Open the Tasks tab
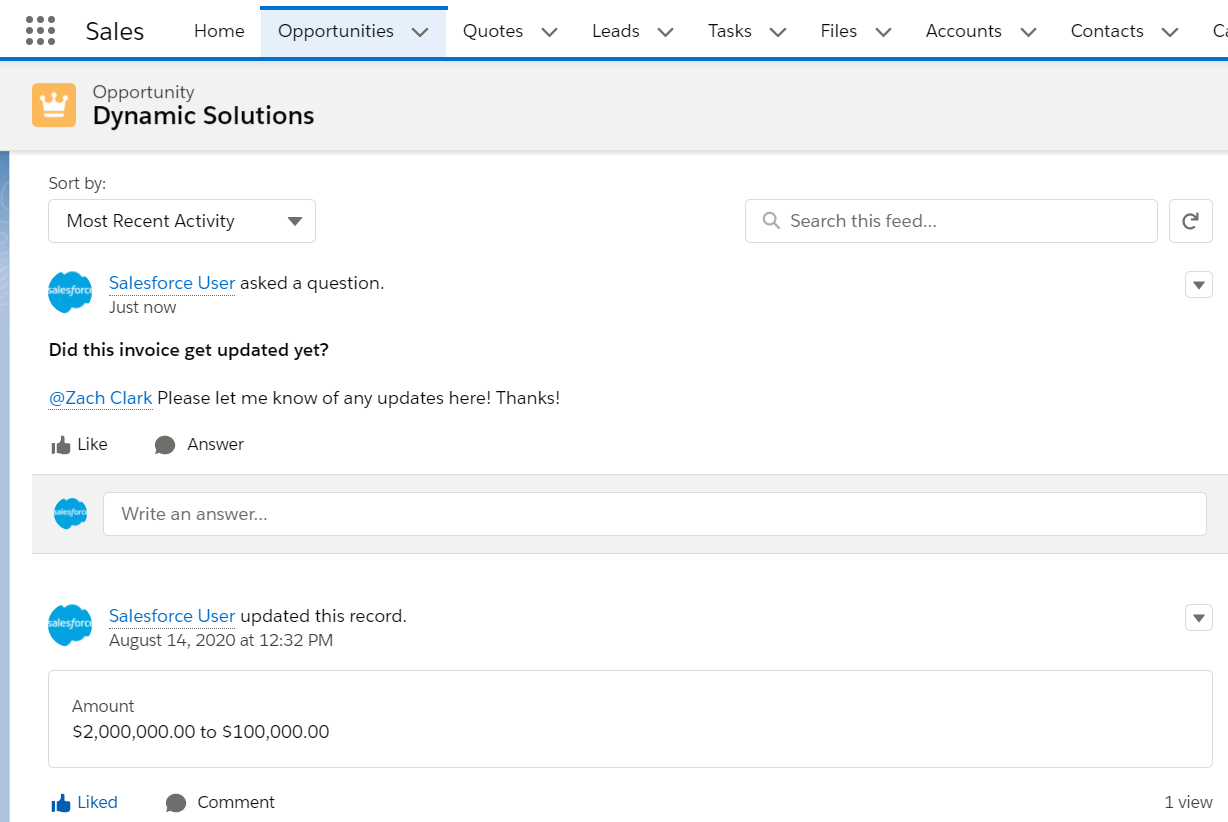The height and width of the screenshot is (822, 1228). [x=730, y=31]
